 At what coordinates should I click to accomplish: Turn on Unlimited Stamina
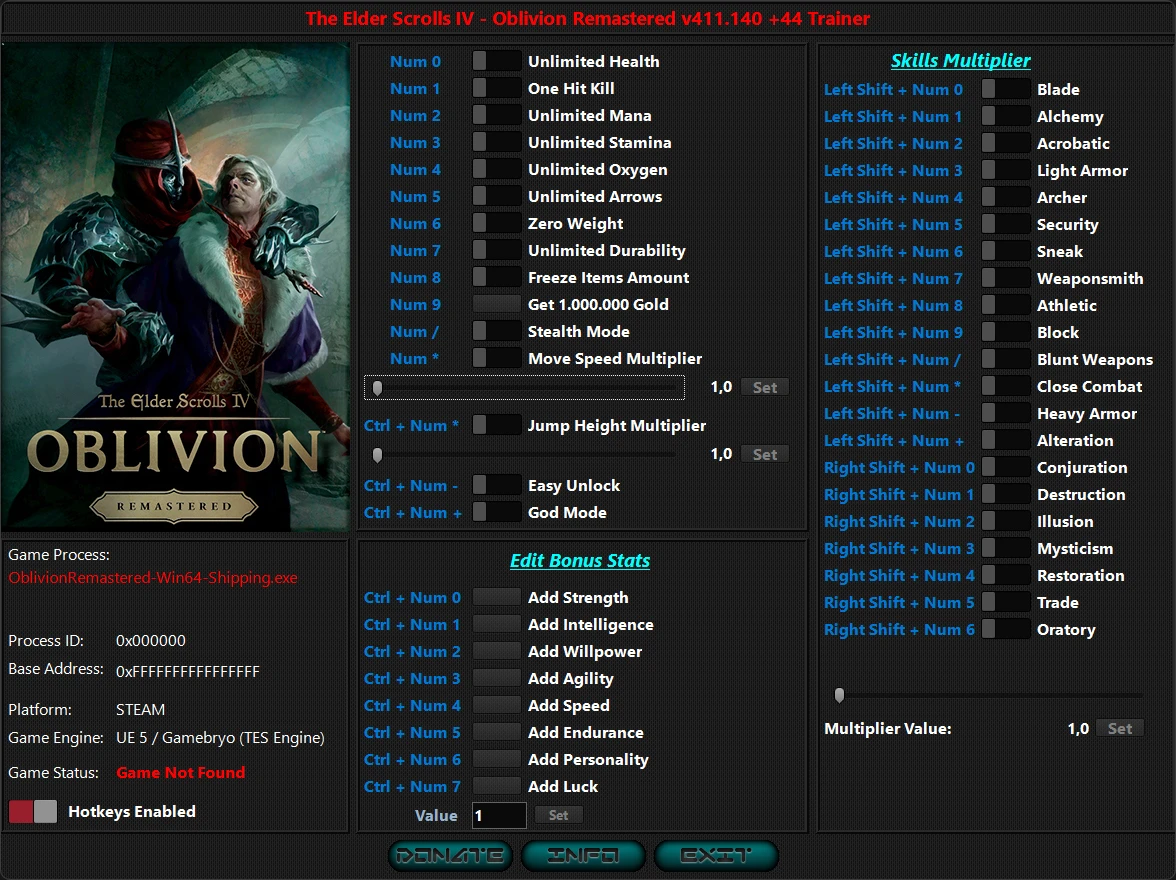point(496,142)
